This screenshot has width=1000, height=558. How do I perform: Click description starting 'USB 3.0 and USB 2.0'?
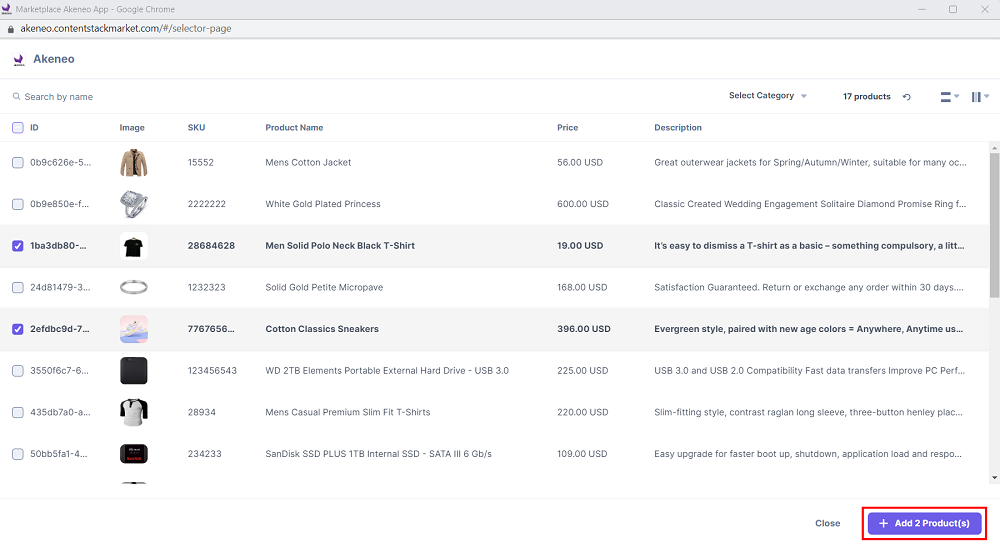(x=809, y=371)
